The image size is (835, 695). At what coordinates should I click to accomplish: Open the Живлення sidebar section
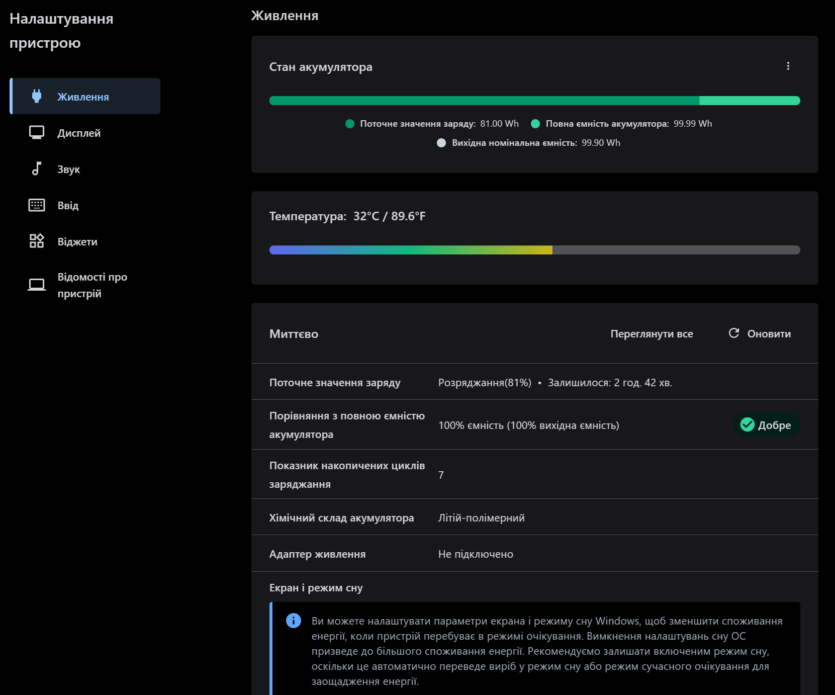(x=86, y=96)
